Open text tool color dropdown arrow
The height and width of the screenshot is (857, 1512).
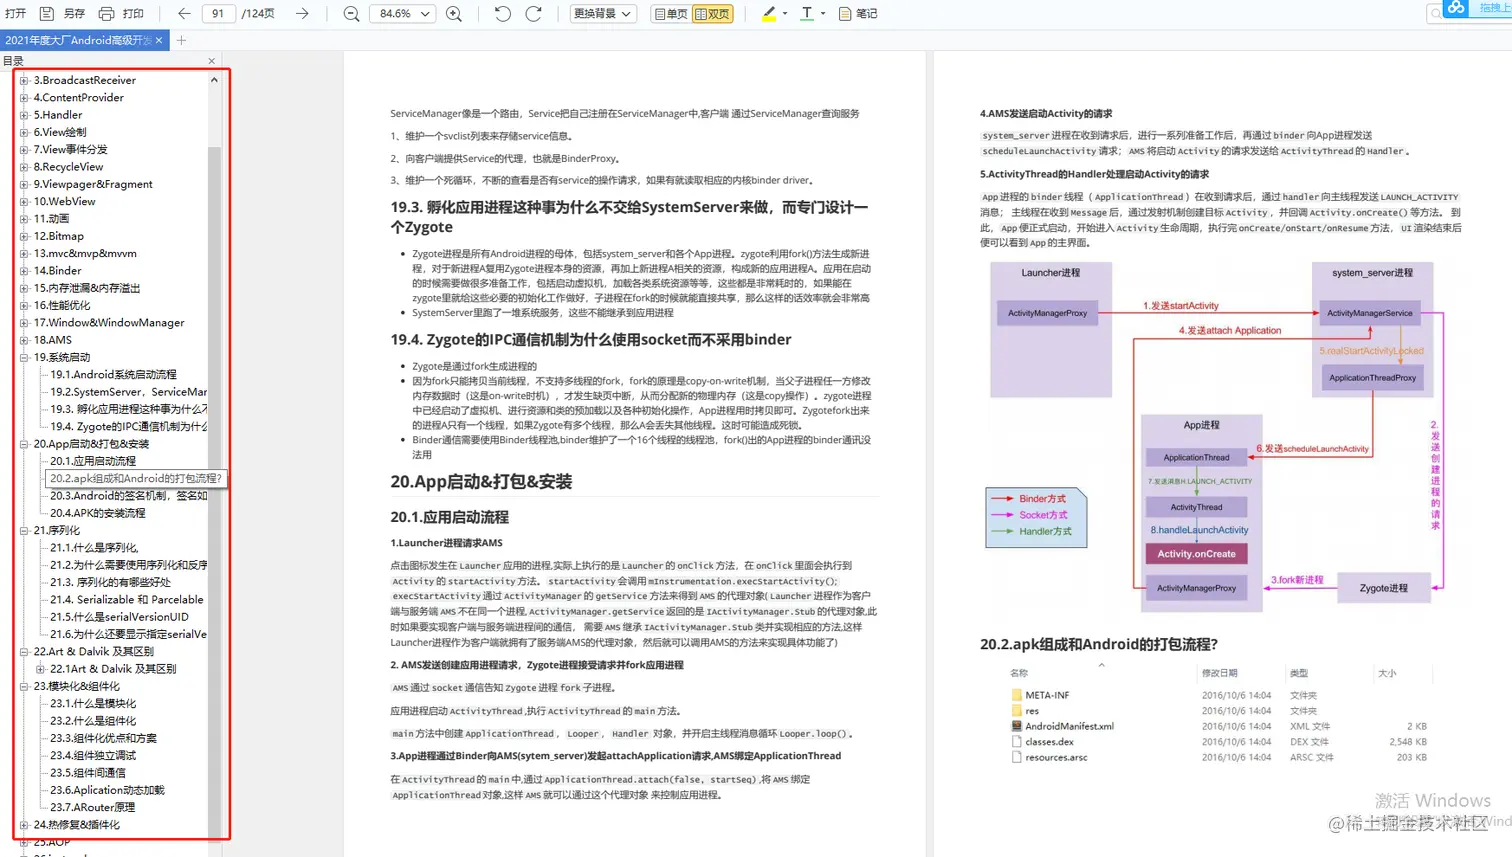click(823, 14)
